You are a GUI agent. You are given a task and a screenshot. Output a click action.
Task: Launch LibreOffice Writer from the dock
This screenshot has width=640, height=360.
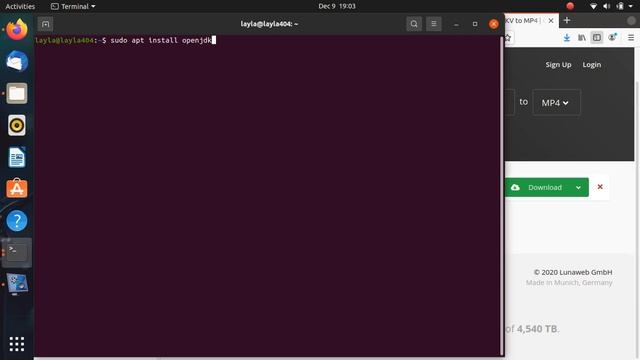click(x=17, y=157)
